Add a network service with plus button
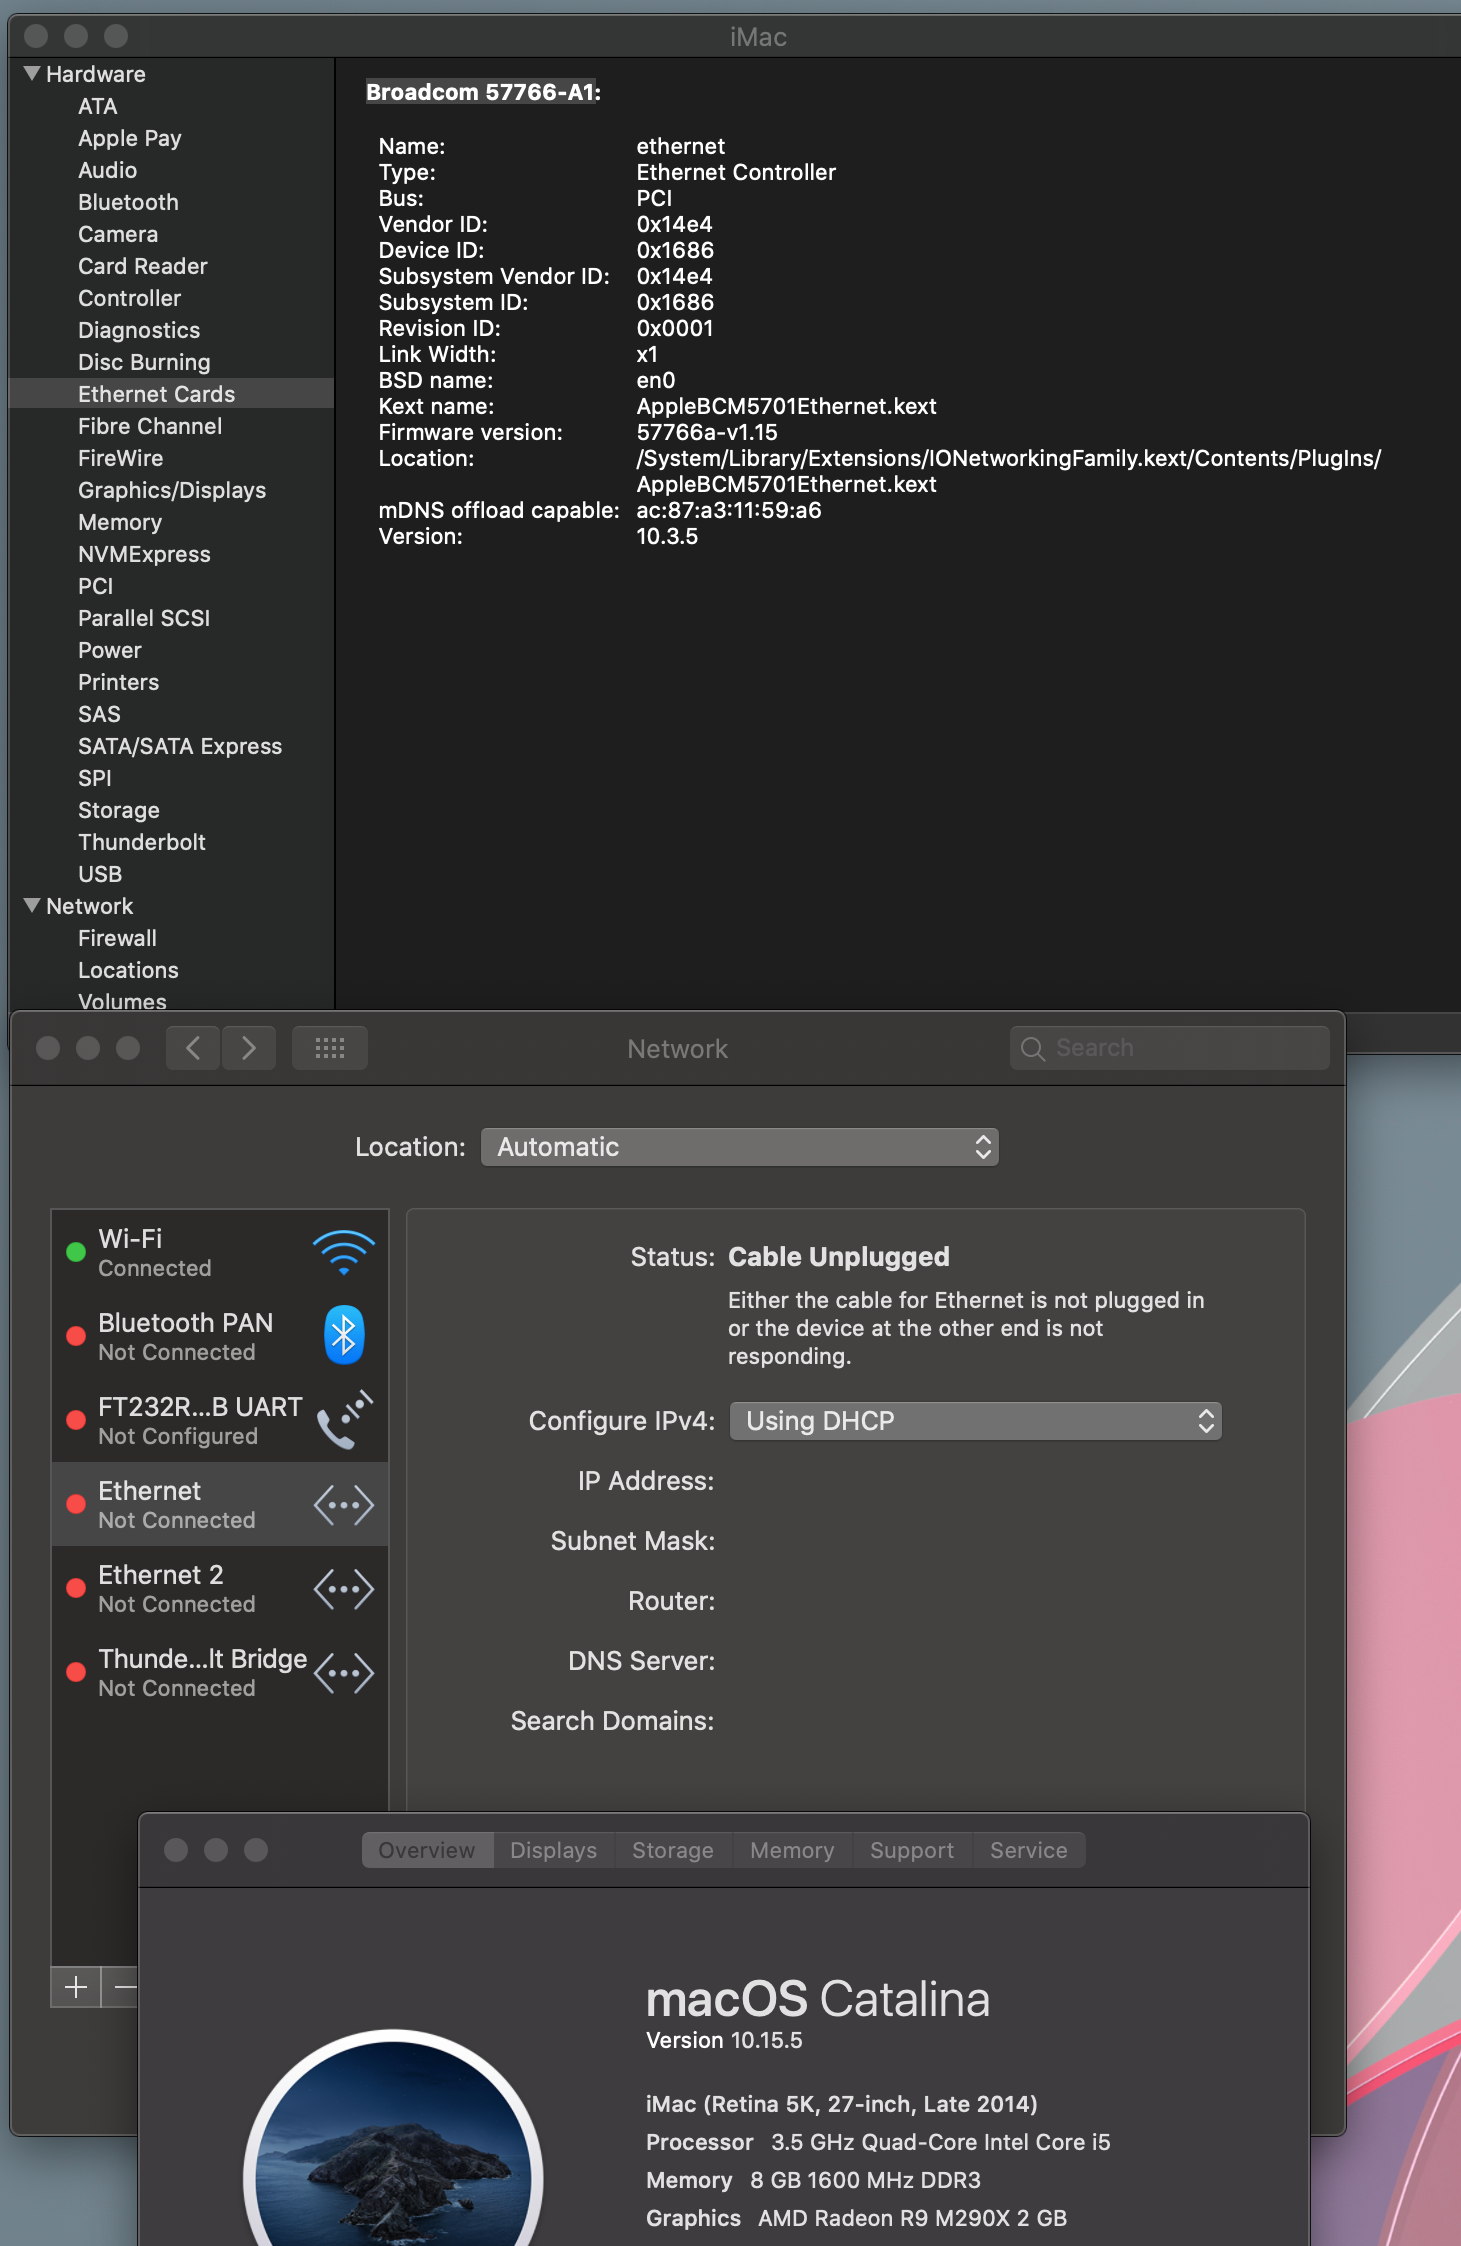 pos(76,1986)
